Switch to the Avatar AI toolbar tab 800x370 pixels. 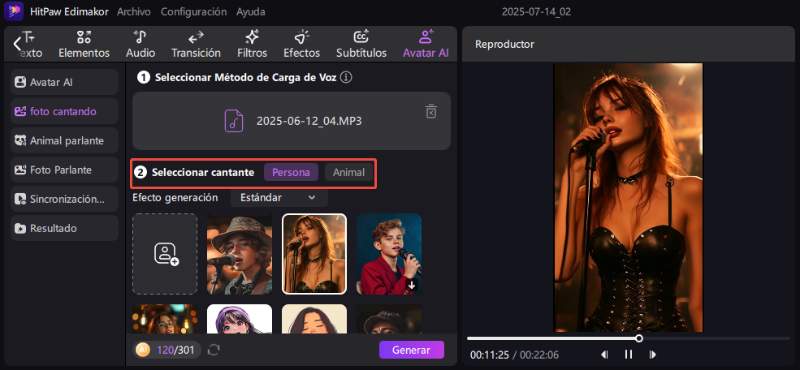pos(426,44)
